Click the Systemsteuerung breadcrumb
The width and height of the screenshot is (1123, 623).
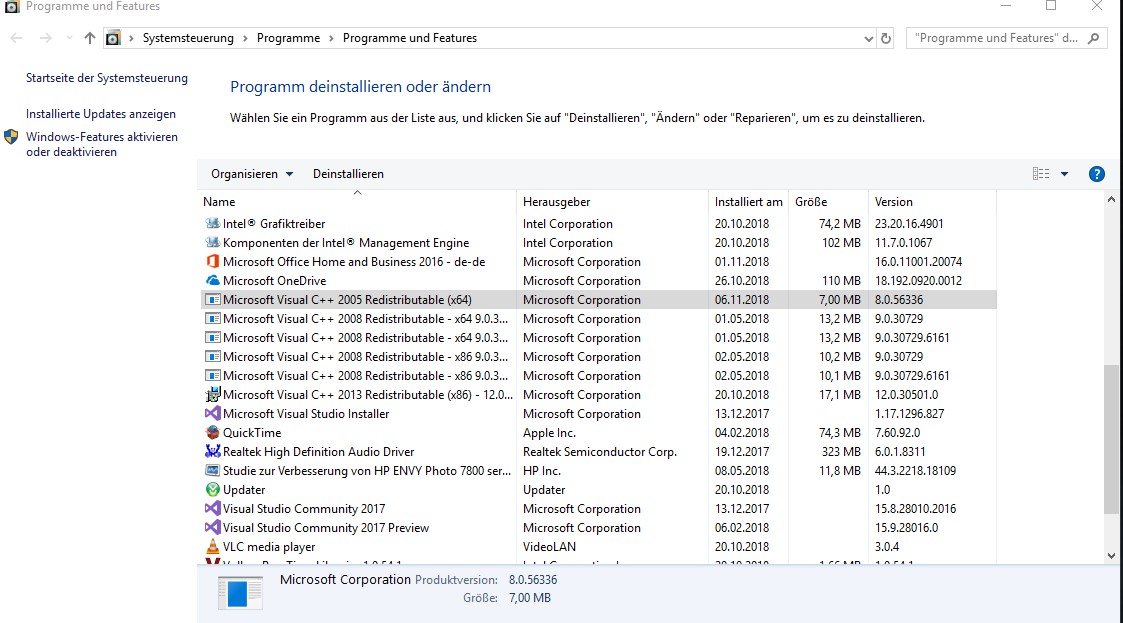click(188, 38)
